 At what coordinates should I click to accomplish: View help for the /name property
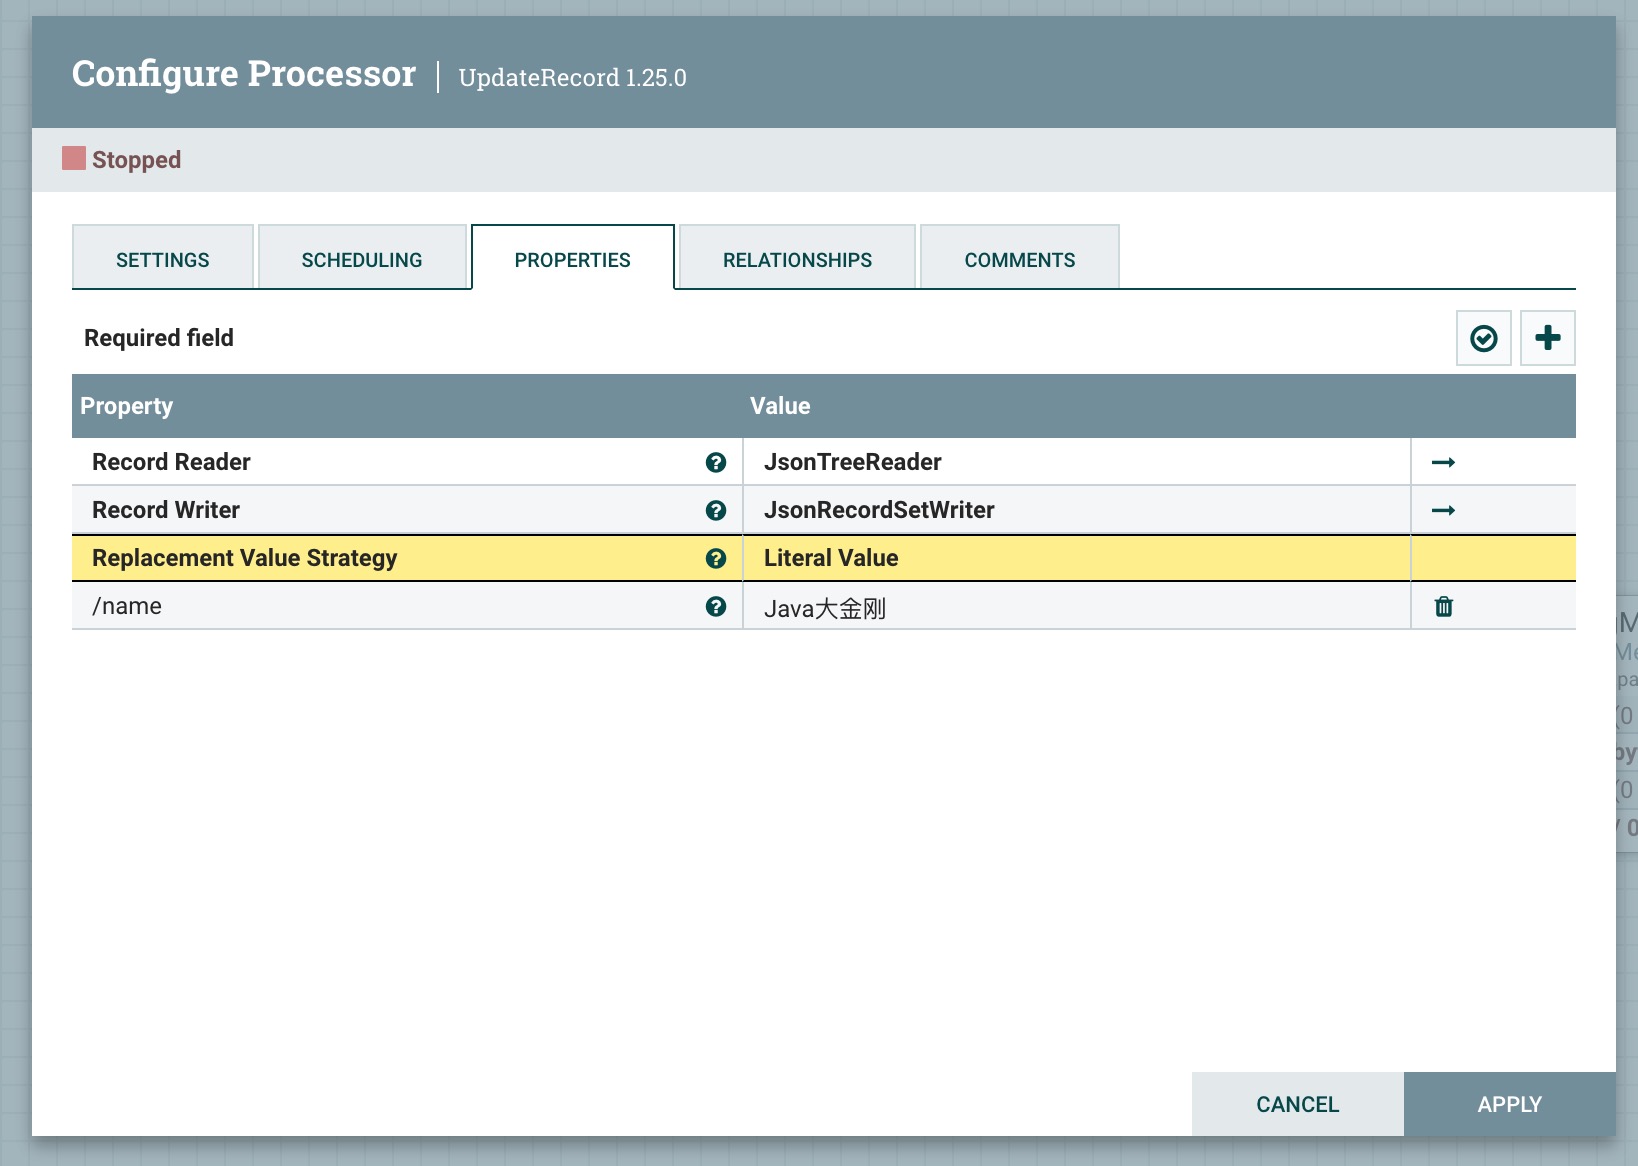[x=717, y=606]
